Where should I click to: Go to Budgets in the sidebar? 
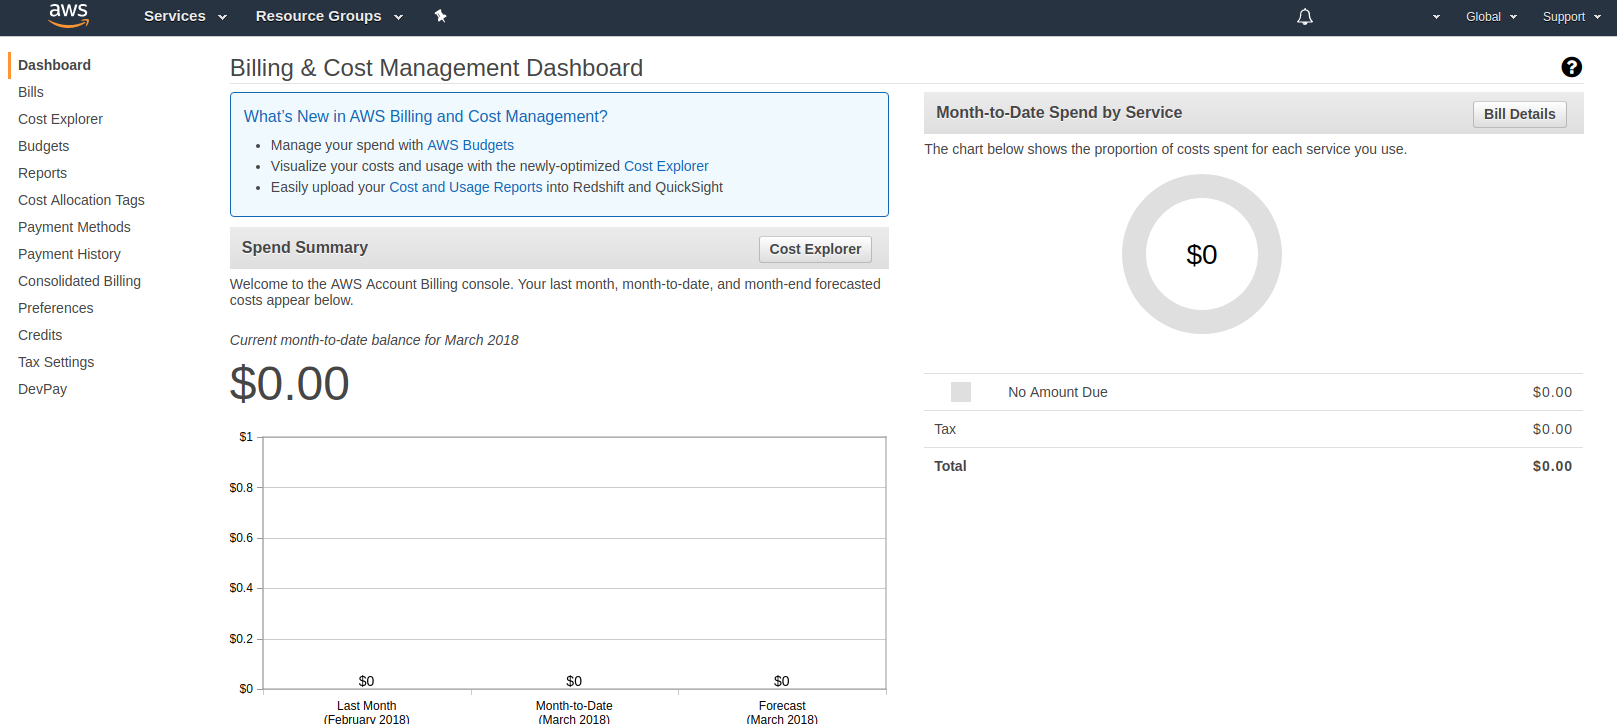point(43,146)
